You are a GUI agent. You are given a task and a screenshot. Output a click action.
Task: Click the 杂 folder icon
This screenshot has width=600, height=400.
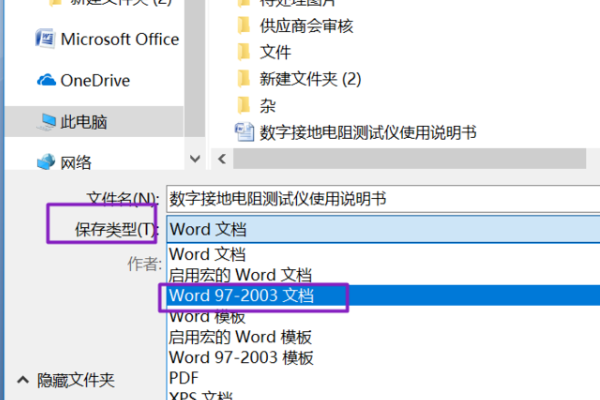(x=244, y=106)
